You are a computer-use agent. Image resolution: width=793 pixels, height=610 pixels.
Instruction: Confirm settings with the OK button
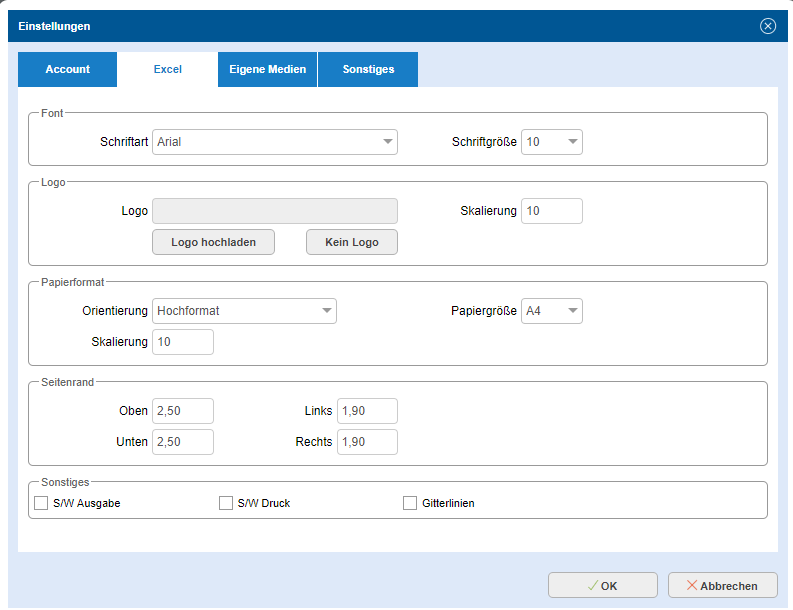[602, 585]
